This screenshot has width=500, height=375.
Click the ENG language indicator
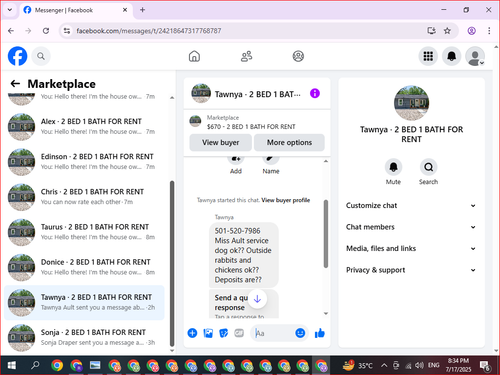point(434,365)
